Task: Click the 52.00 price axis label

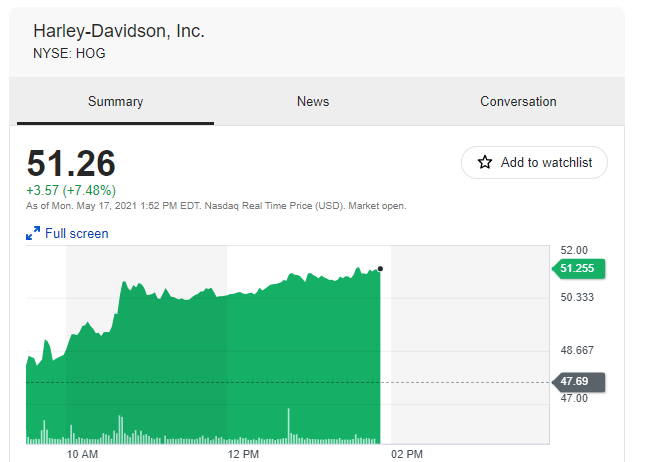Action: coord(574,250)
